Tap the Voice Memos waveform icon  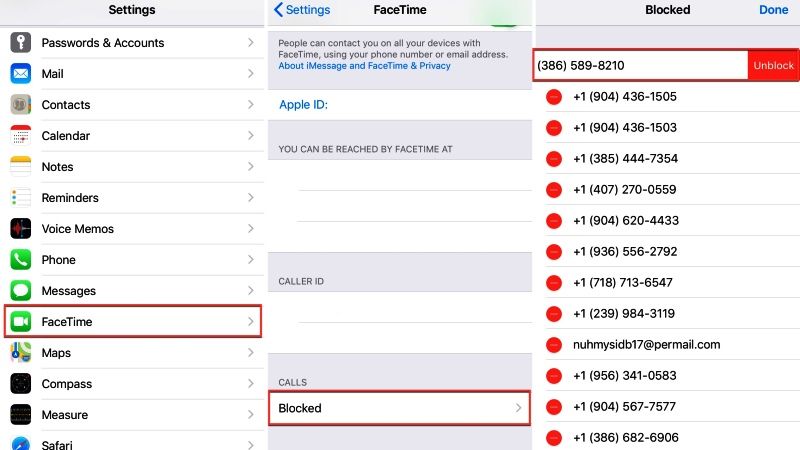pos(20,229)
